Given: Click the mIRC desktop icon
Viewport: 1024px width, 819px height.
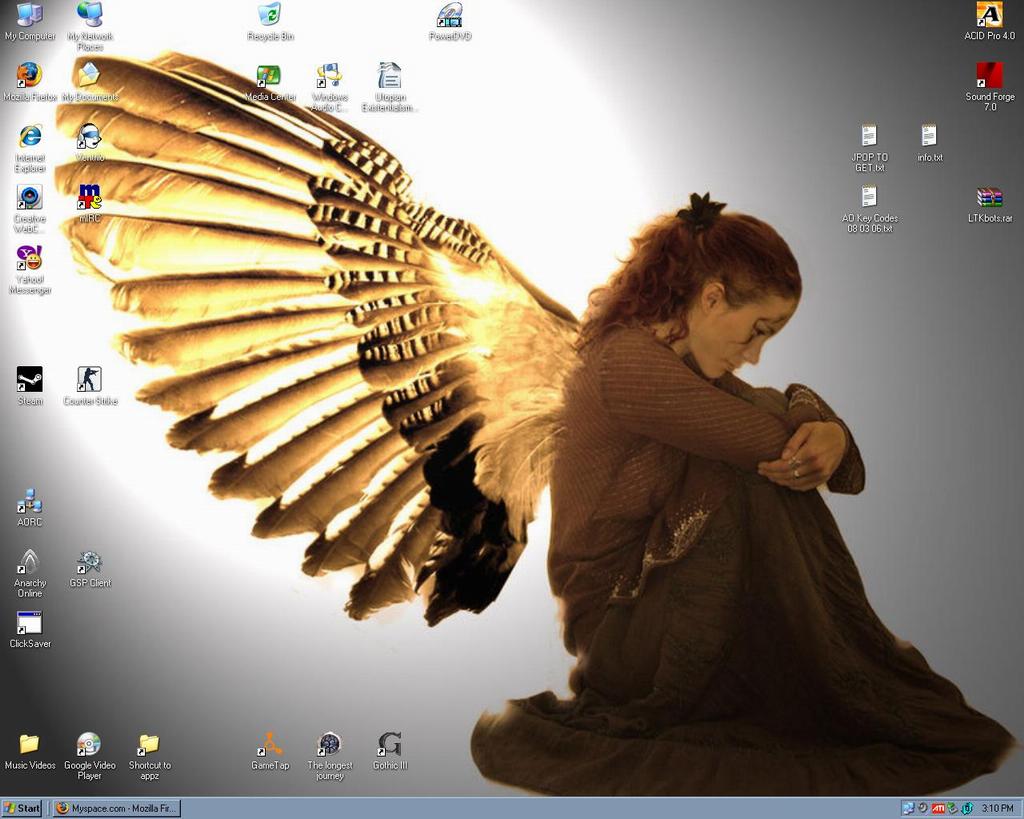Looking at the screenshot, I should click(90, 197).
